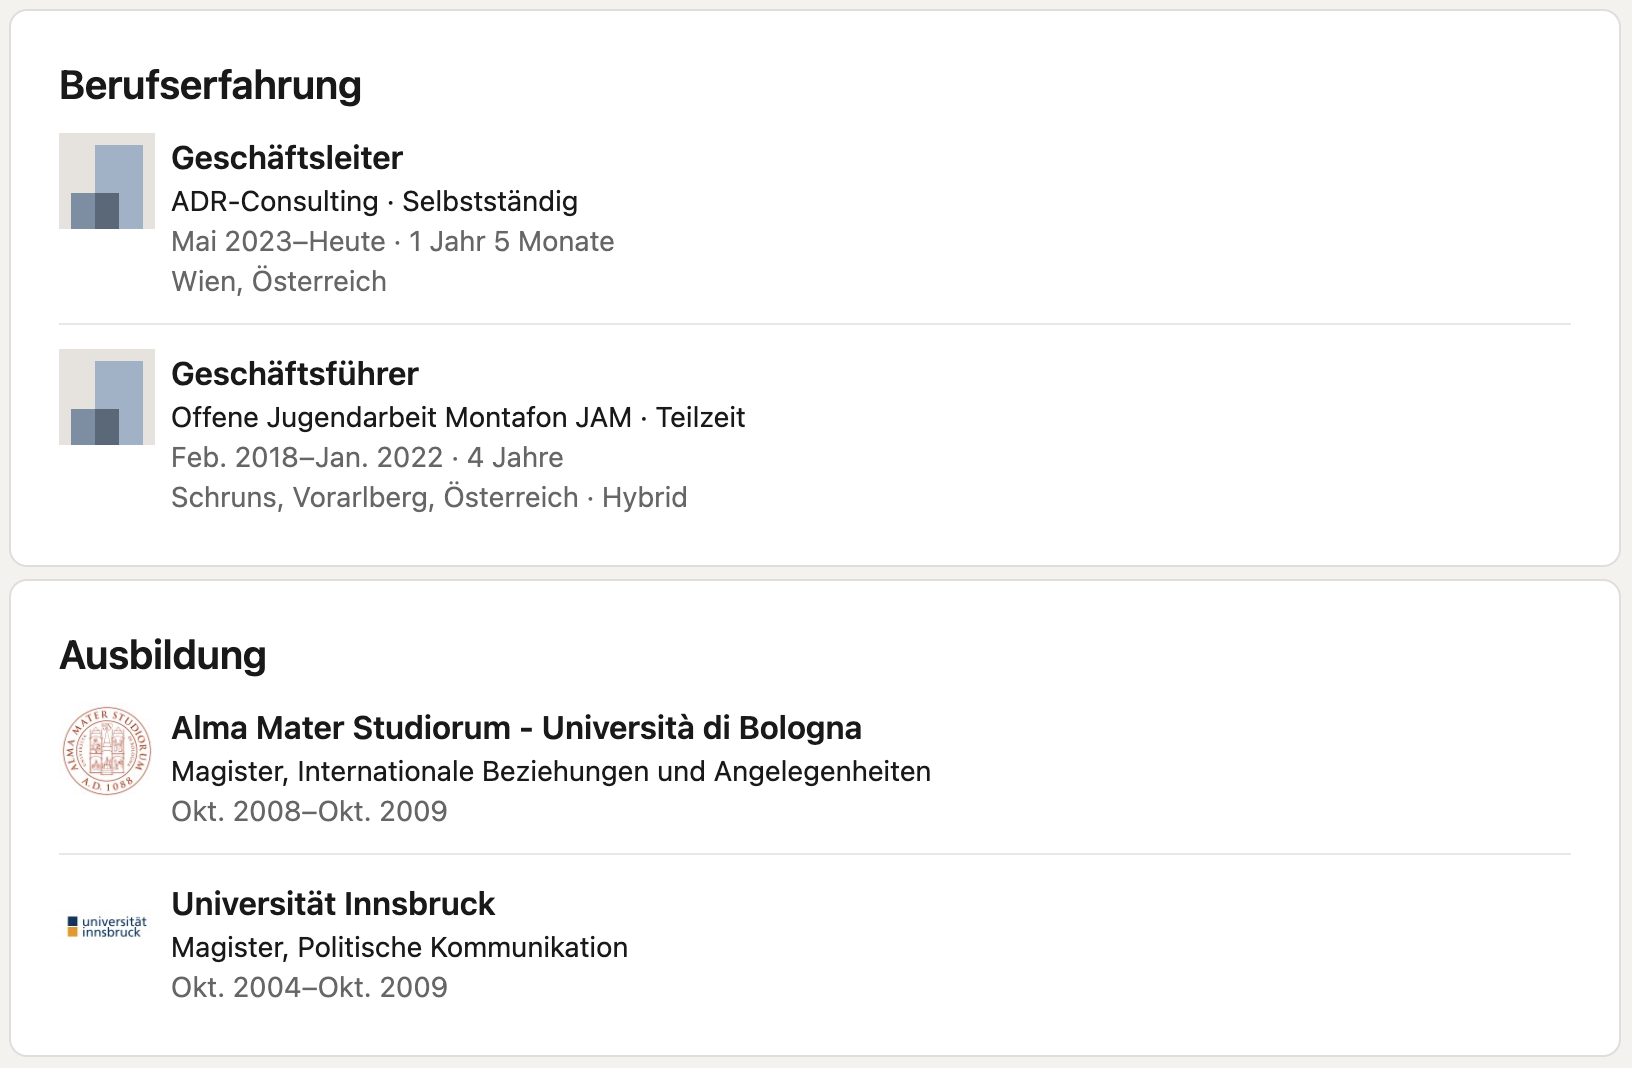Click the Ausbildung section heading
This screenshot has height=1068, width=1632.
[163, 656]
